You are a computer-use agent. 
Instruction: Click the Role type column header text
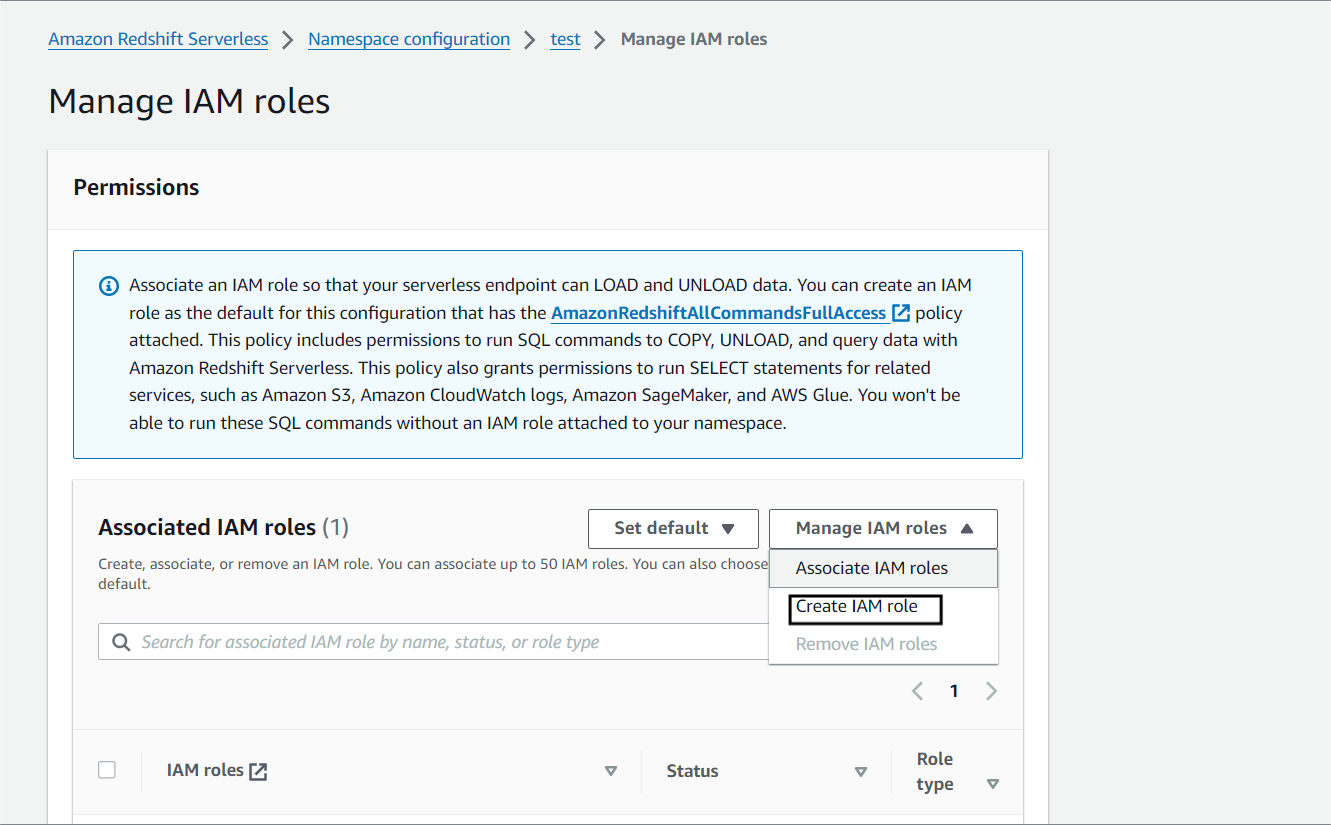(935, 771)
